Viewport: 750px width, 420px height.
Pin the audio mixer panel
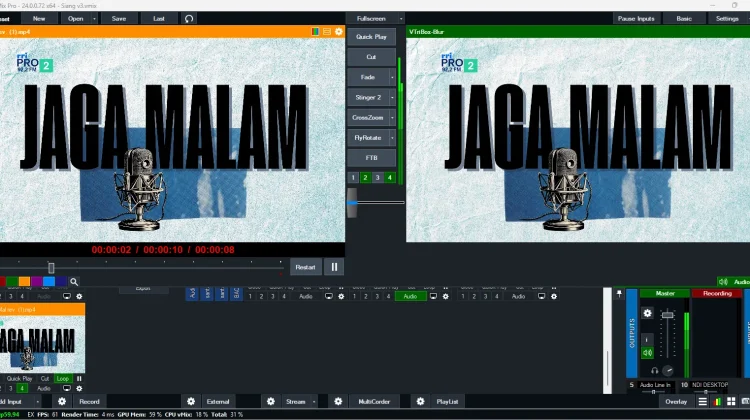point(619,294)
